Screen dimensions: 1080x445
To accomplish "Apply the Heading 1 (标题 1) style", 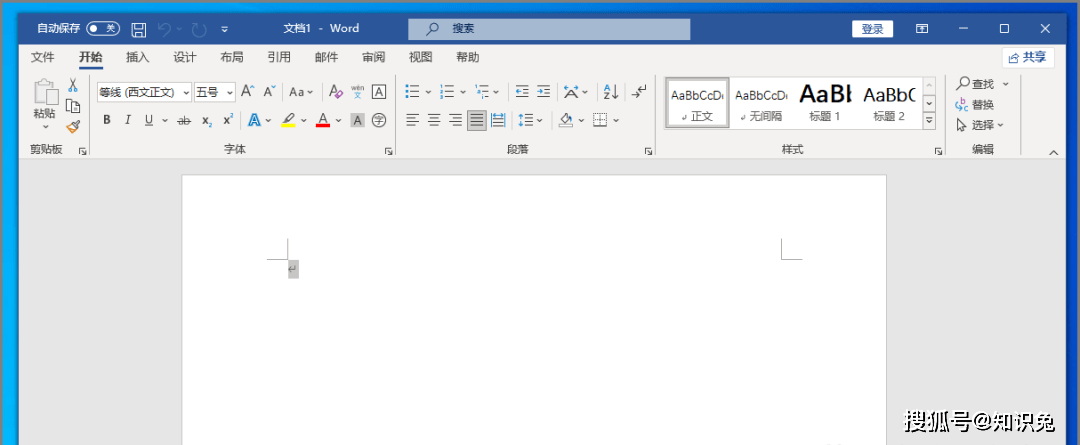I will (x=825, y=103).
